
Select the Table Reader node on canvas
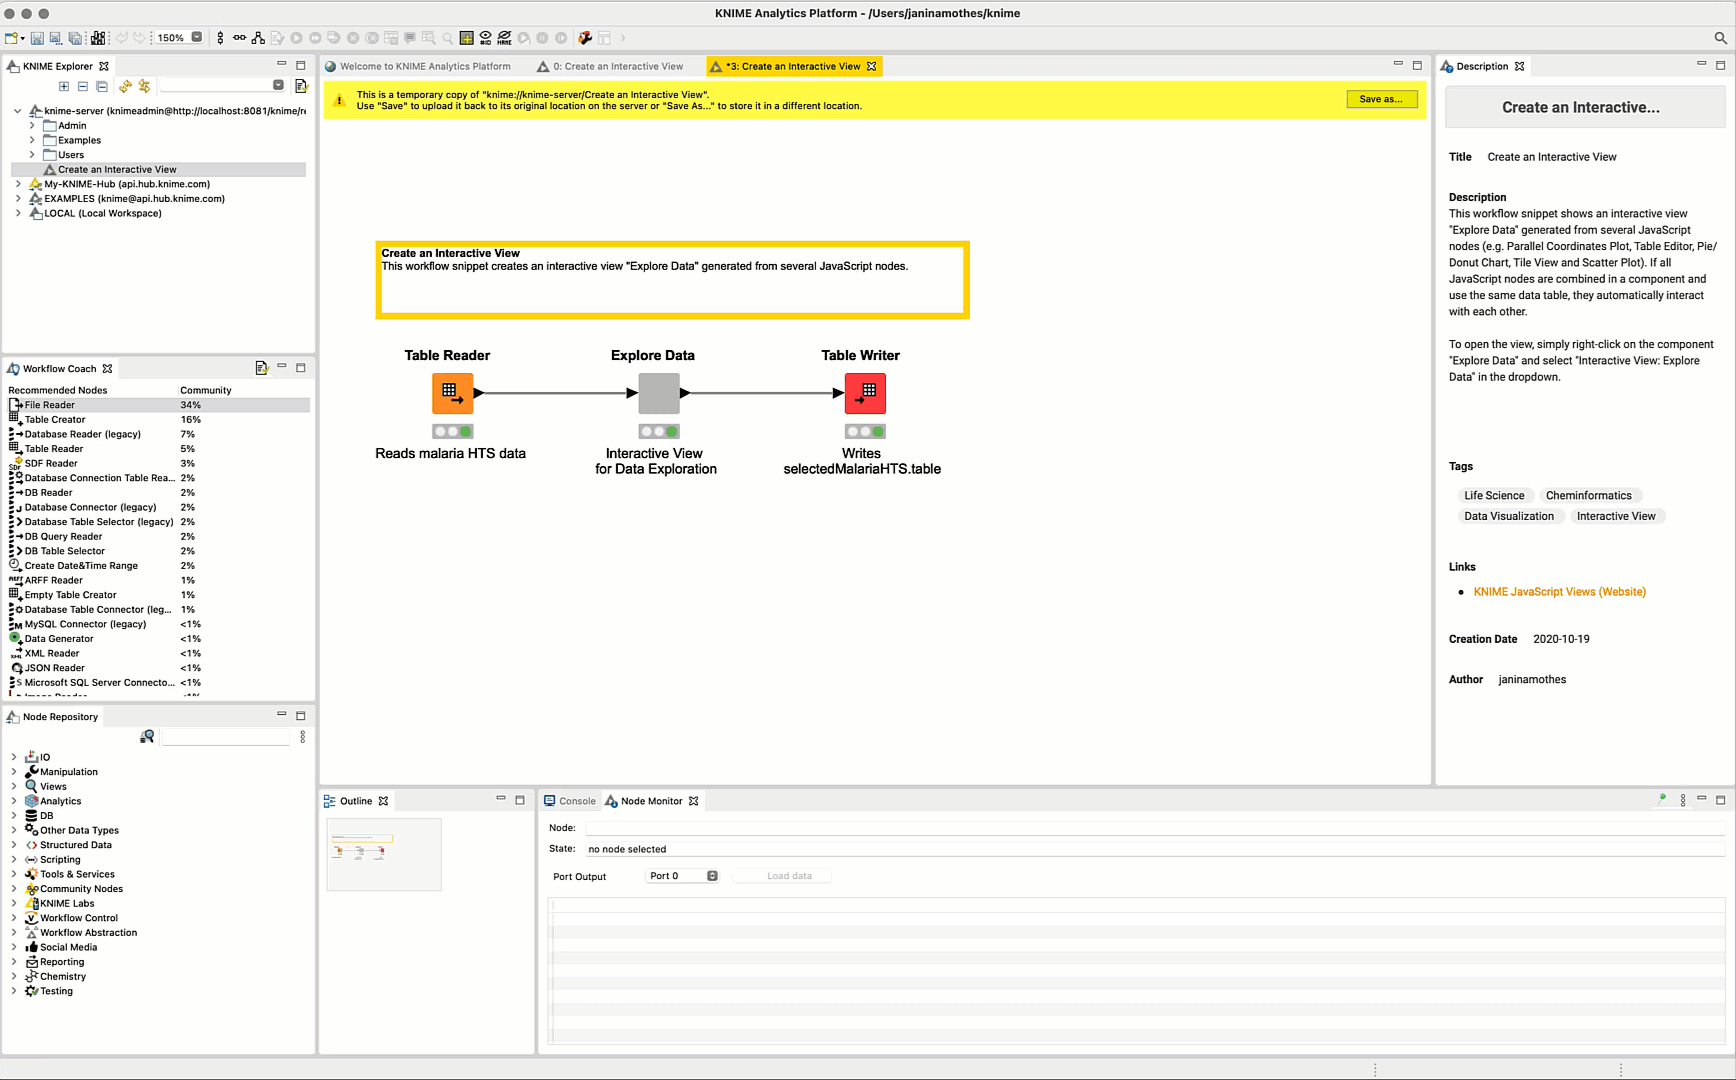[452, 393]
